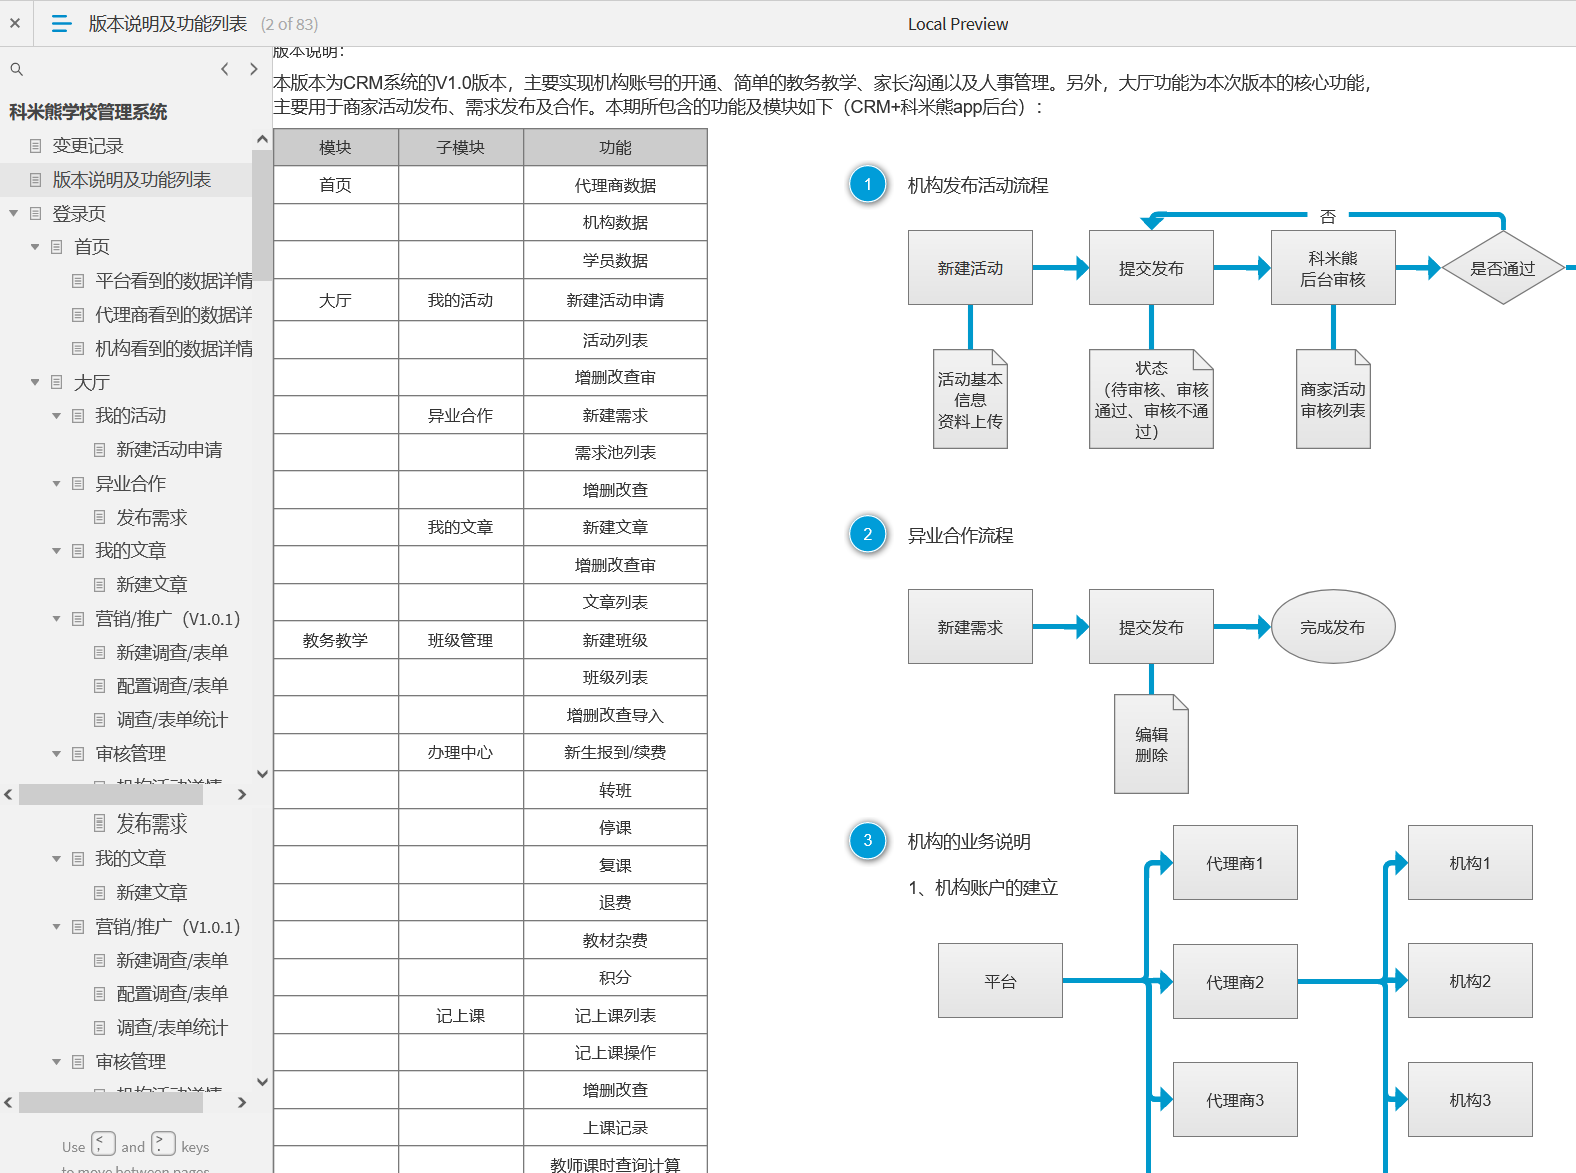Collapse the 我的活动 tree node arrow

56,416
